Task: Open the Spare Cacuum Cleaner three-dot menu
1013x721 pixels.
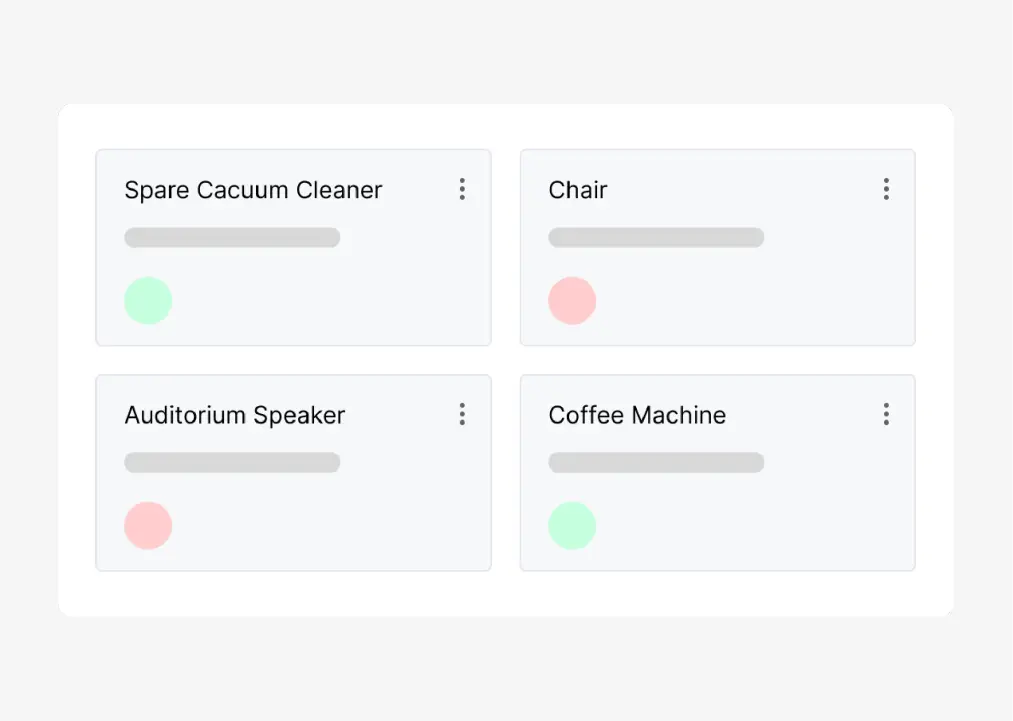Action: point(462,189)
